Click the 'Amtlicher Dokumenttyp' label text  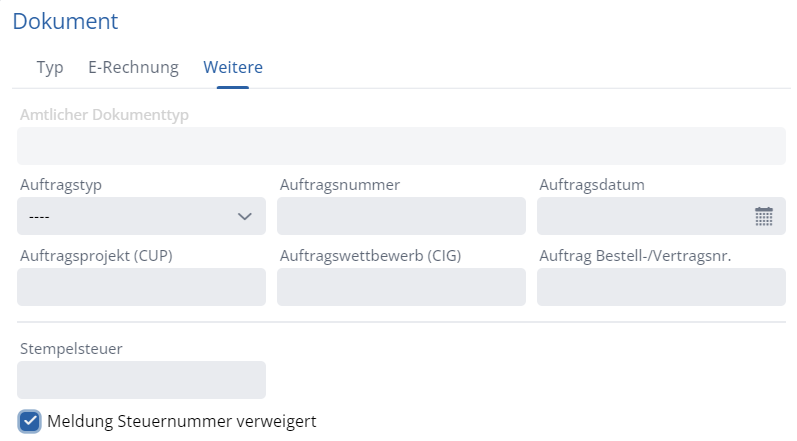coord(105,114)
